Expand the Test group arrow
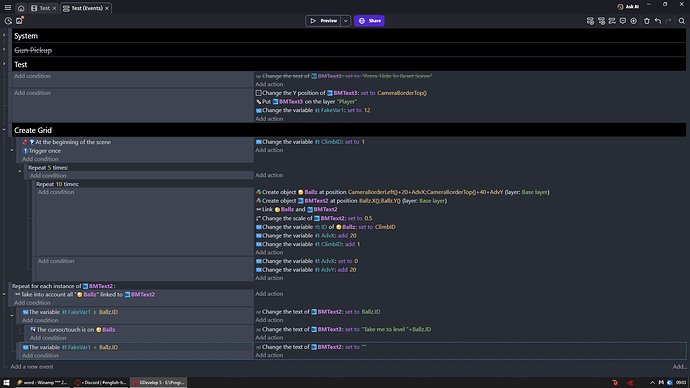 click(x=4, y=64)
